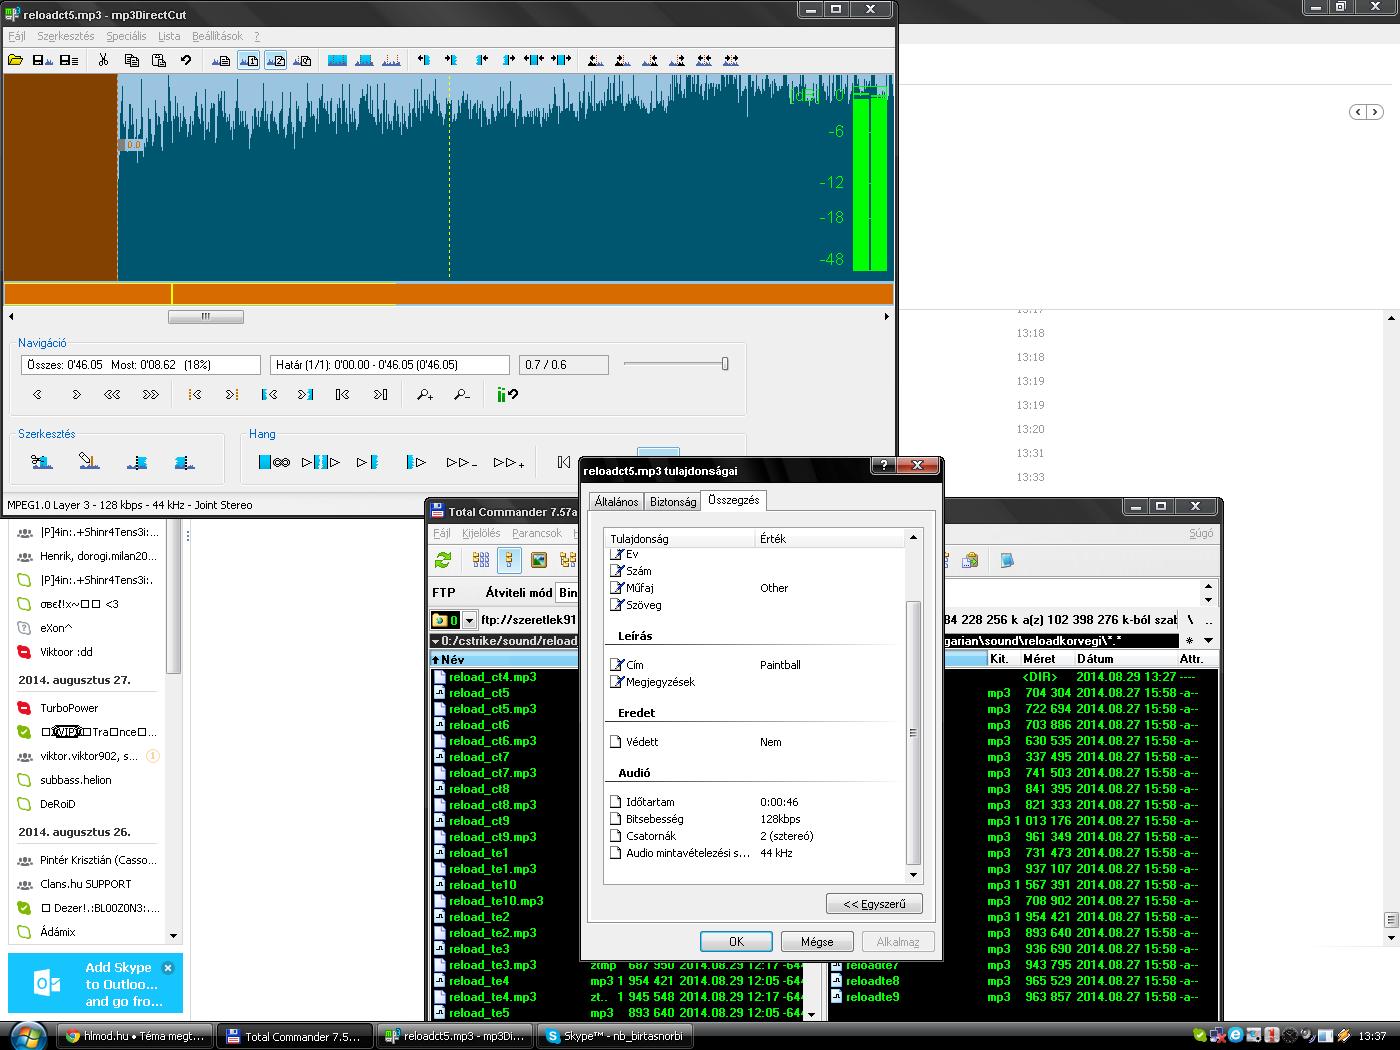
Task: Click the green reset-levels icon in Navigáció
Action: point(507,395)
